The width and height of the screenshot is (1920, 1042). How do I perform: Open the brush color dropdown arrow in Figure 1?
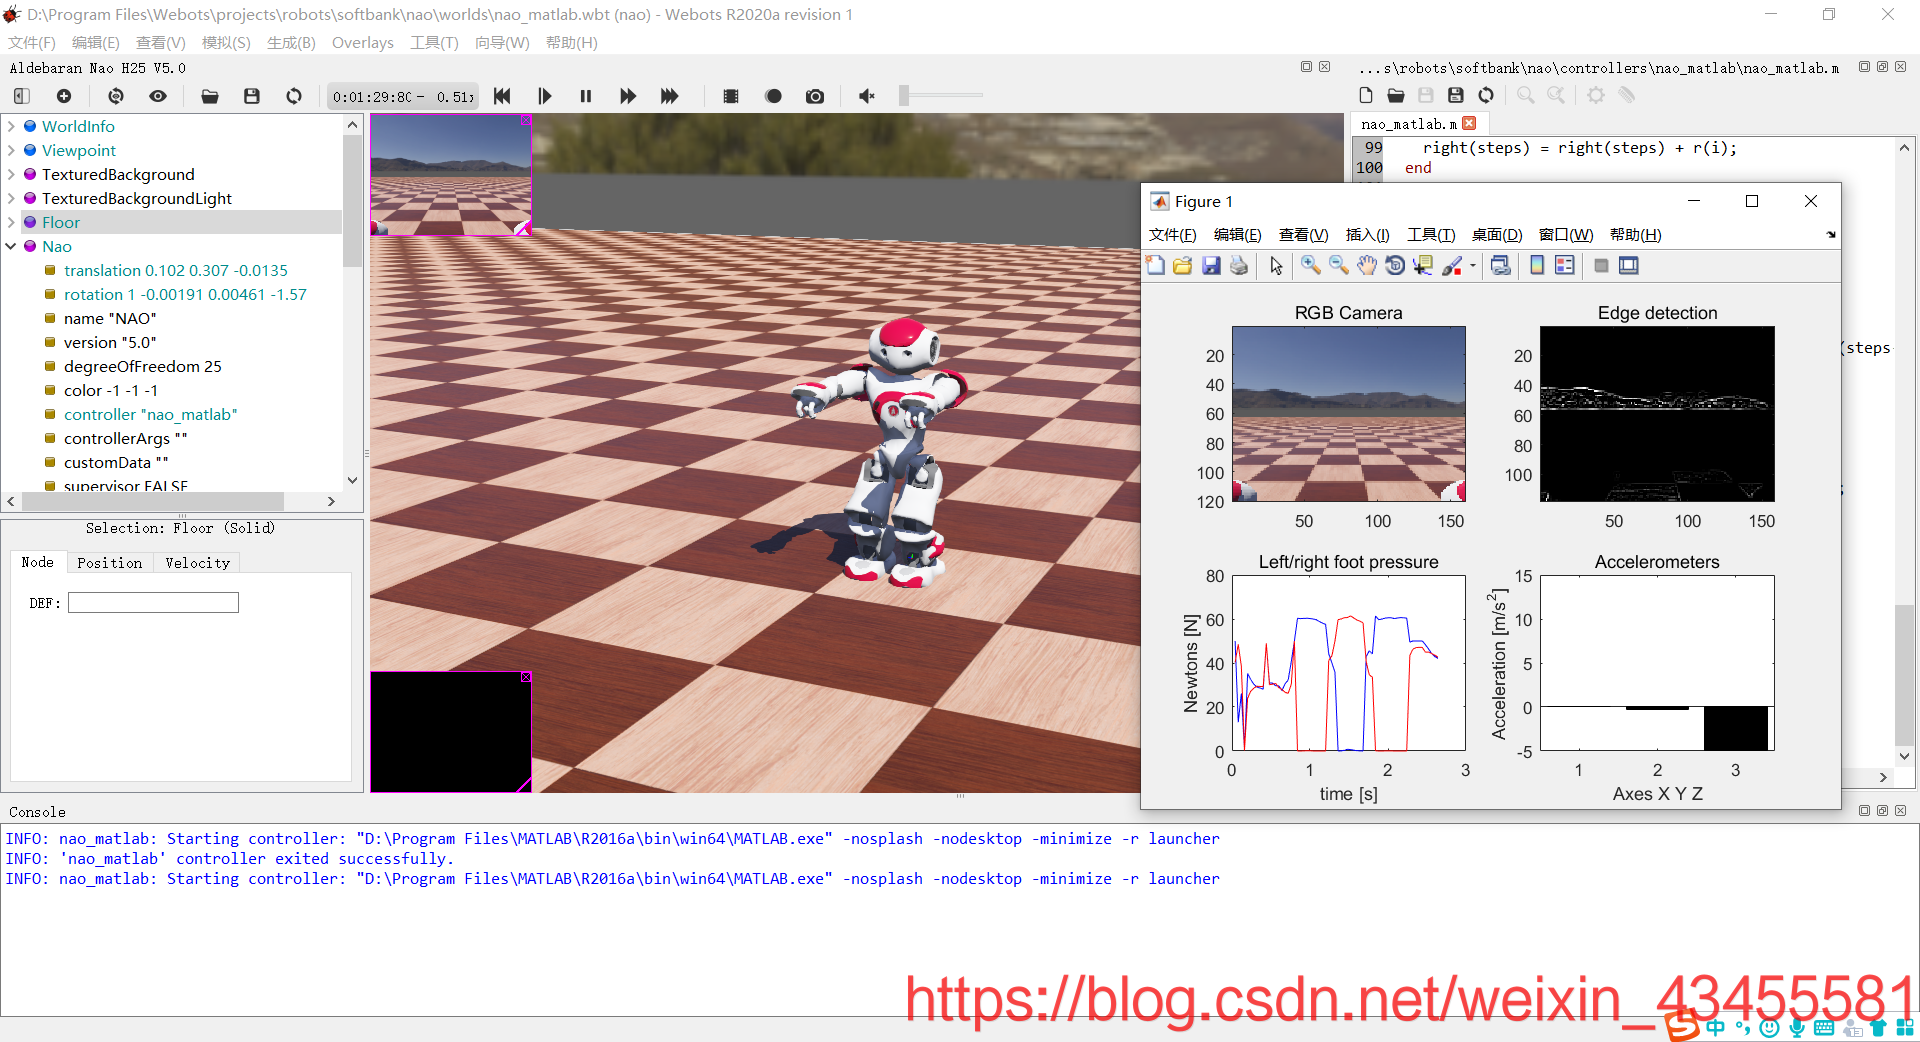pos(1472,266)
